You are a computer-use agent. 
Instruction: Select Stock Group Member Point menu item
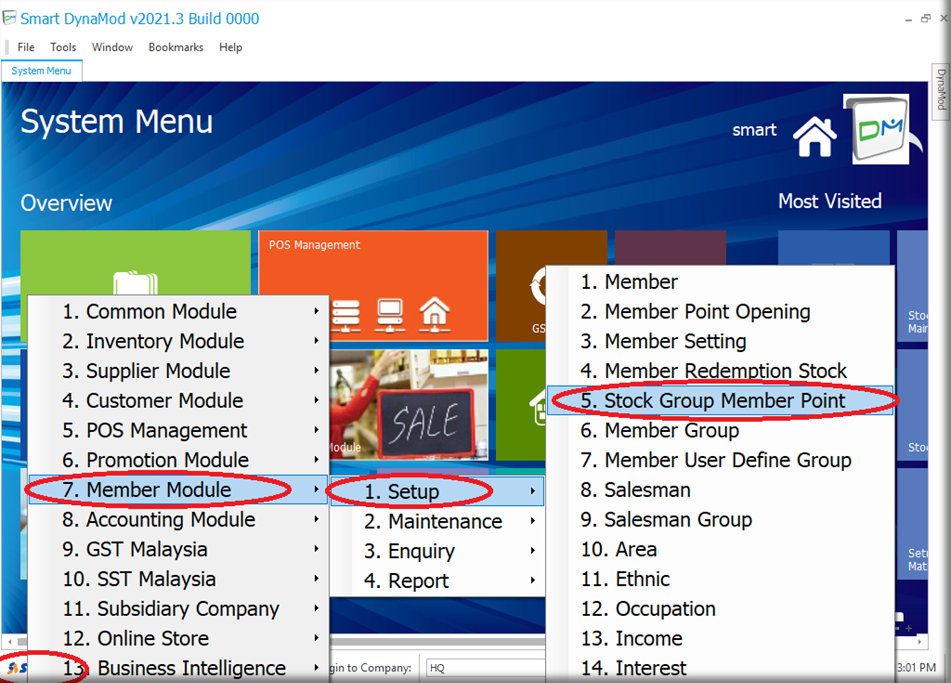pyautogui.click(x=724, y=401)
